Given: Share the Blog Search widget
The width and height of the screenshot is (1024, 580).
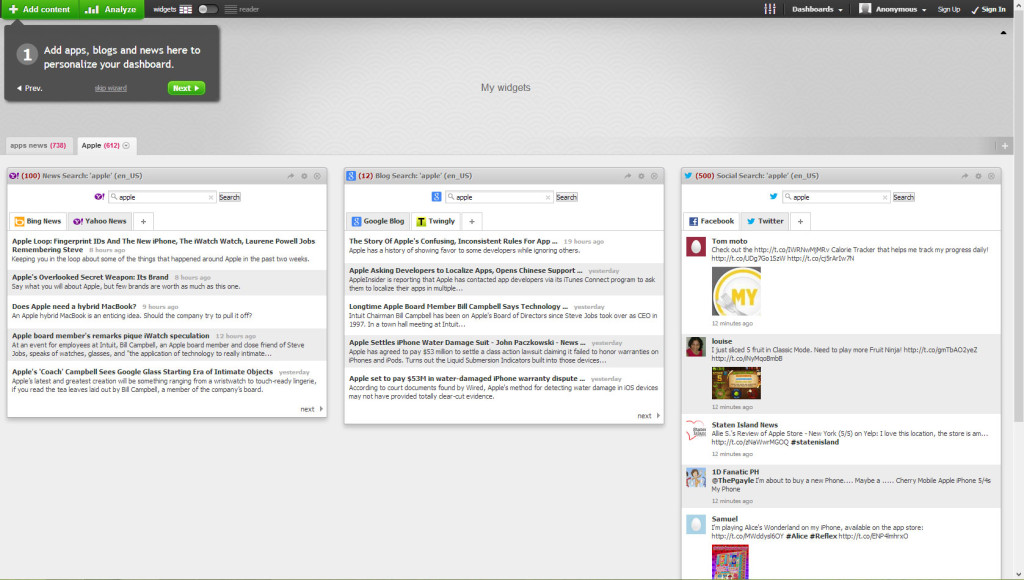Looking at the screenshot, I should (628, 176).
